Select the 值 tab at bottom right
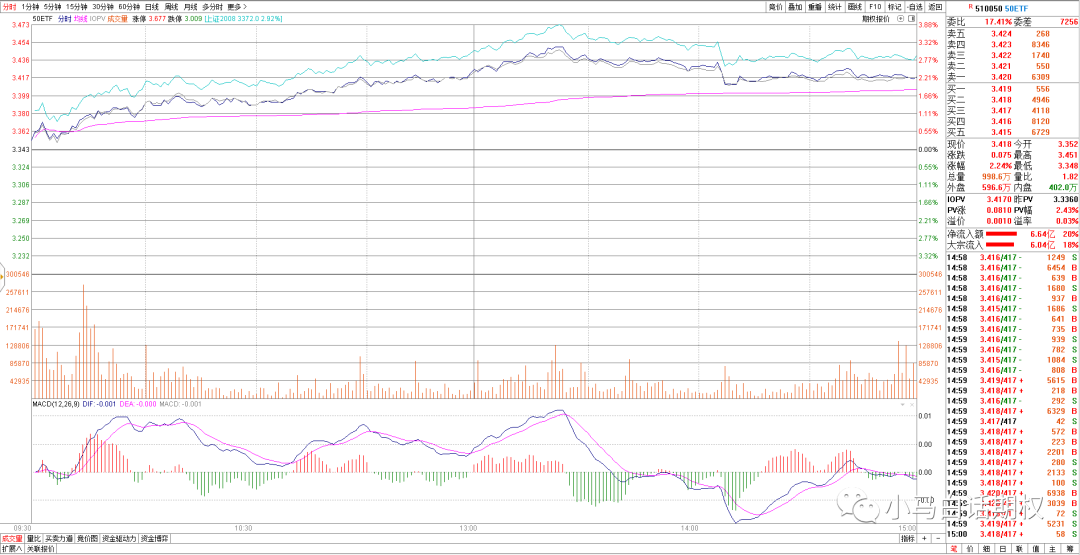The image size is (1080, 555). (x=1036, y=549)
